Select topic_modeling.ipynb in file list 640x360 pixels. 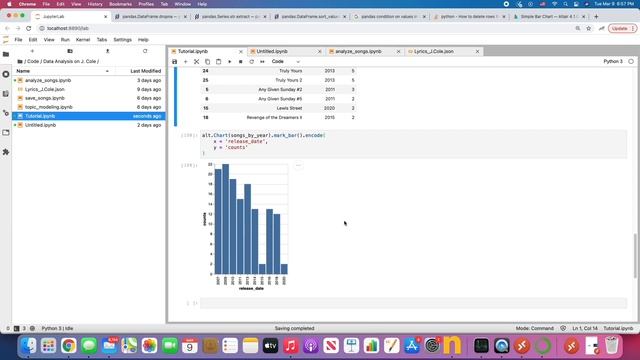(89, 107)
